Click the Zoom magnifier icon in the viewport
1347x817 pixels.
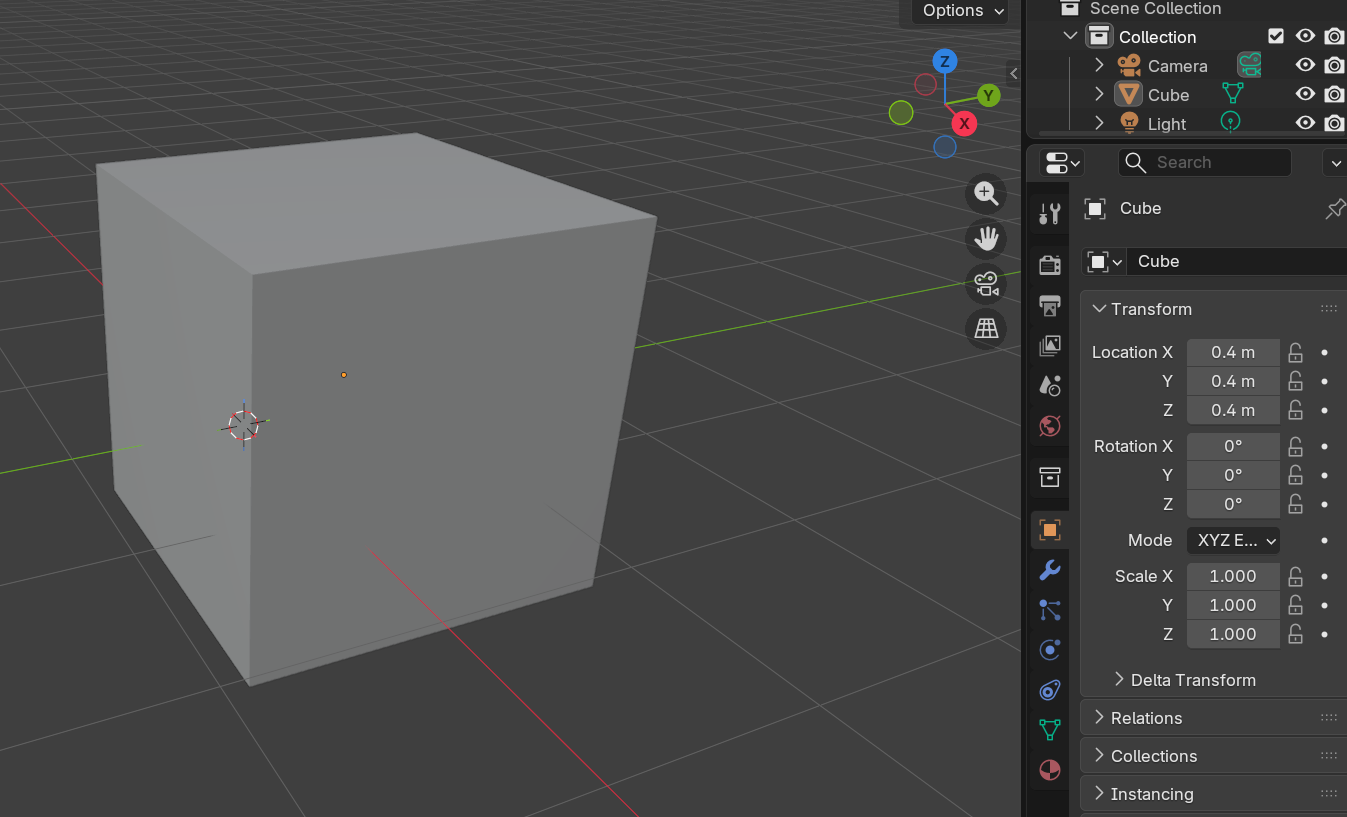986,194
